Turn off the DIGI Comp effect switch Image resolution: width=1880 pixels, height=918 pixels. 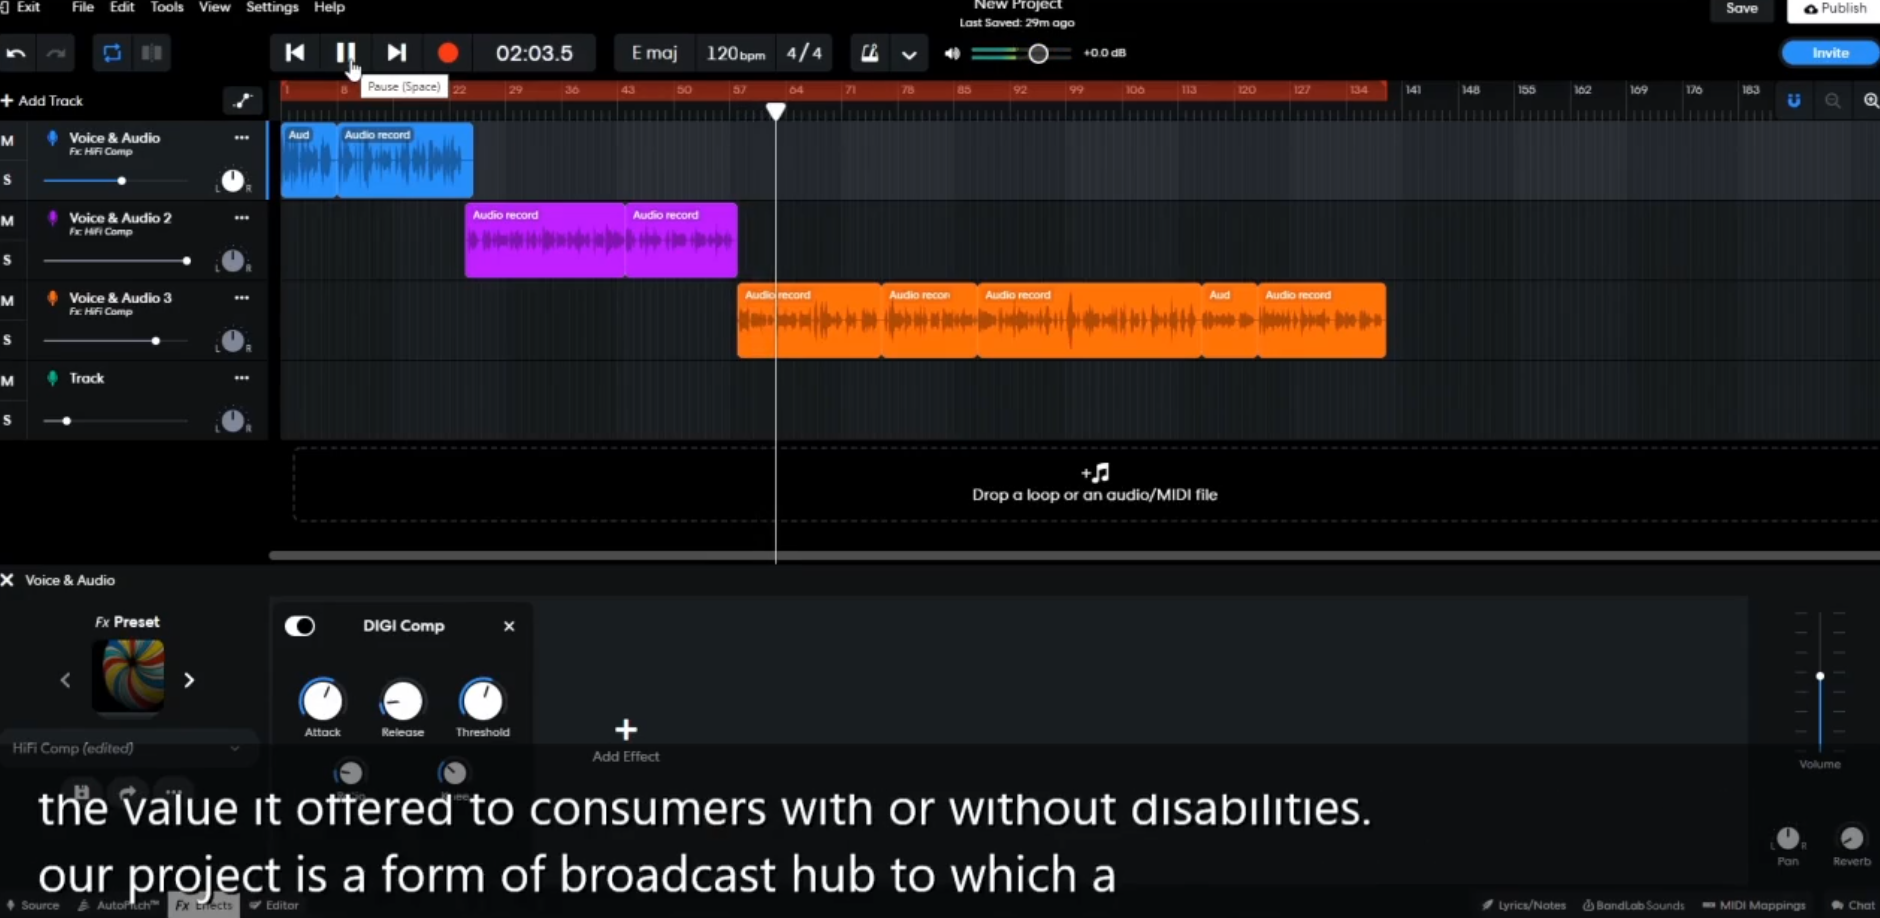[x=300, y=626]
